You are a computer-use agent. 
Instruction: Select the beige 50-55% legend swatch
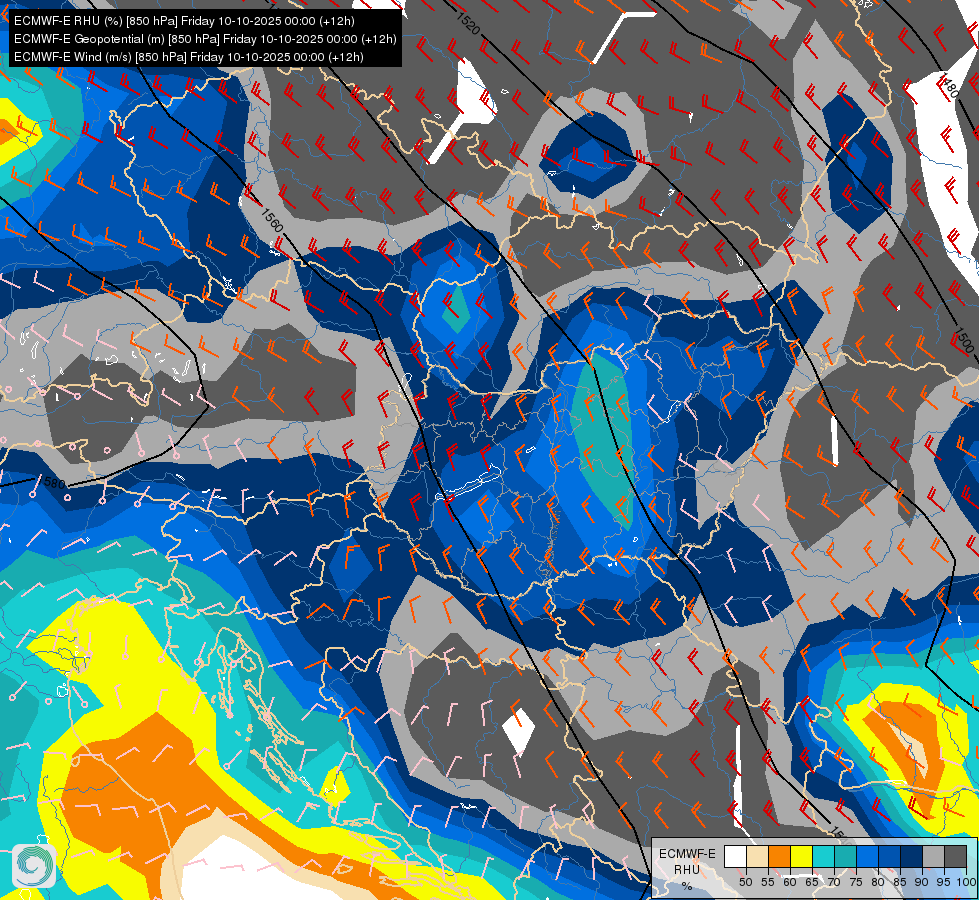[x=757, y=856]
